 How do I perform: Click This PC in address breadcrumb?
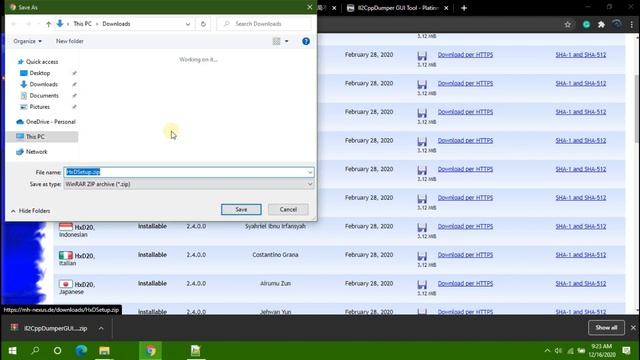82,24
